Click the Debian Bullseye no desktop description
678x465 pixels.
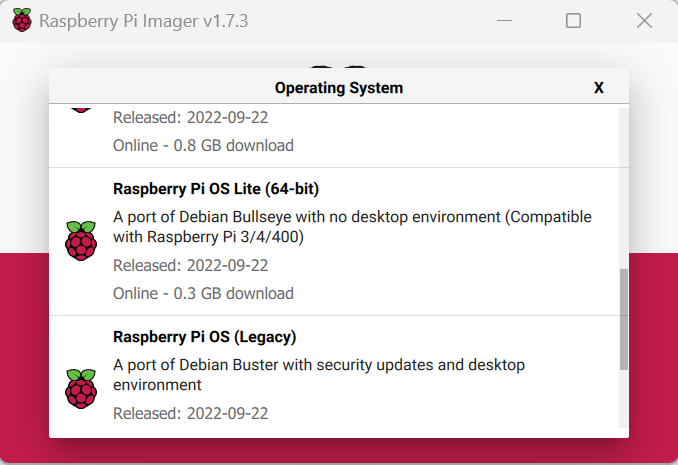pos(352,227)
